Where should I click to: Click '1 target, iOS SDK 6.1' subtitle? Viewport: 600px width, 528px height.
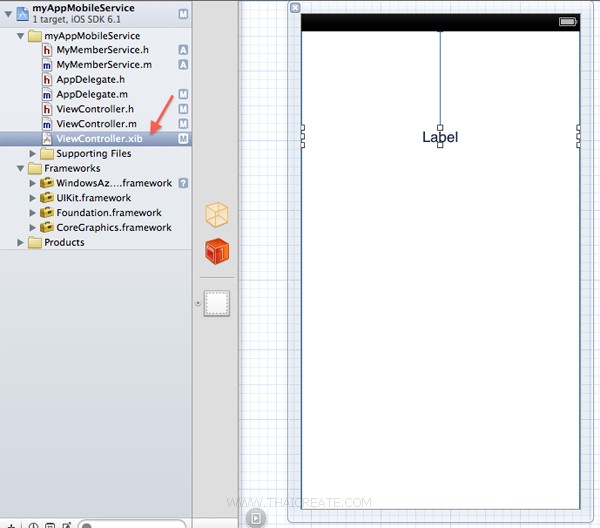[77, 20]
